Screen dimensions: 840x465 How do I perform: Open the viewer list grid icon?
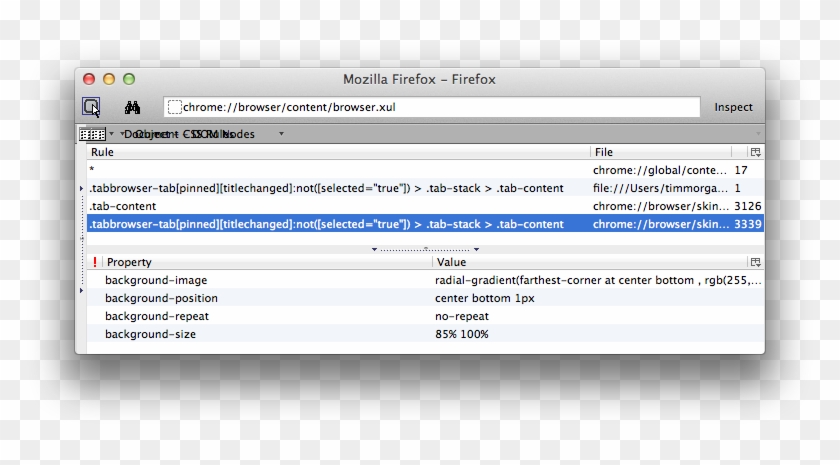(x=92, y=134)
